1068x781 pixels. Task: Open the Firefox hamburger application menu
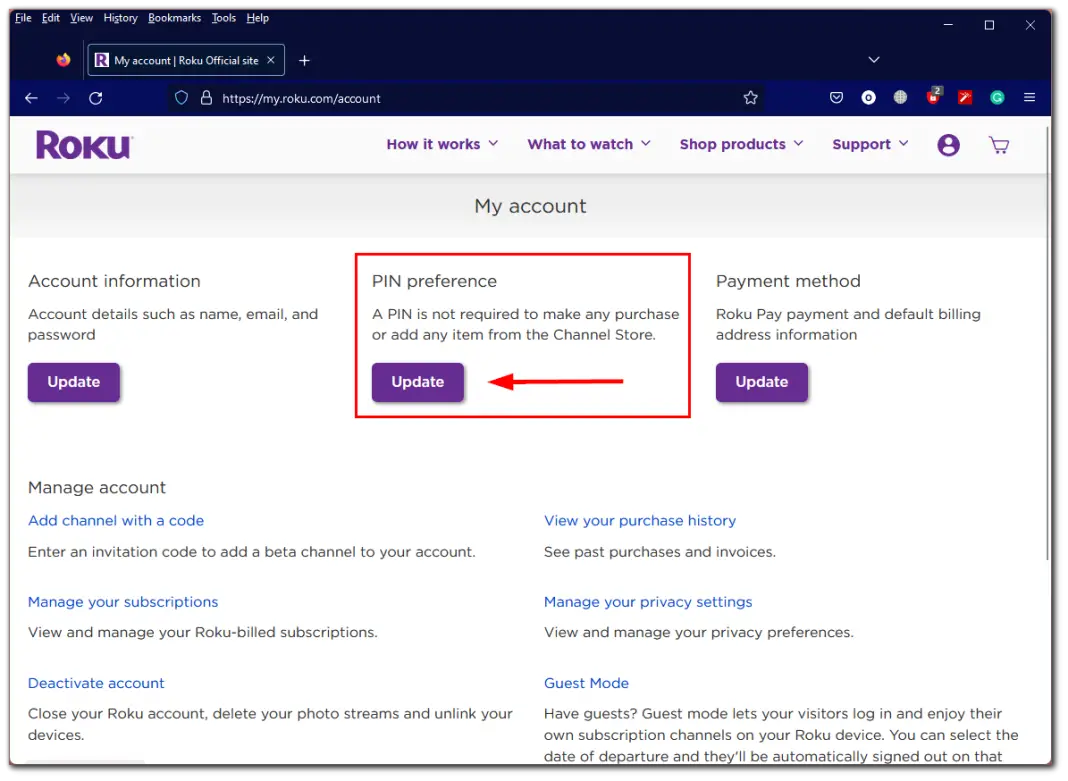1029,98
